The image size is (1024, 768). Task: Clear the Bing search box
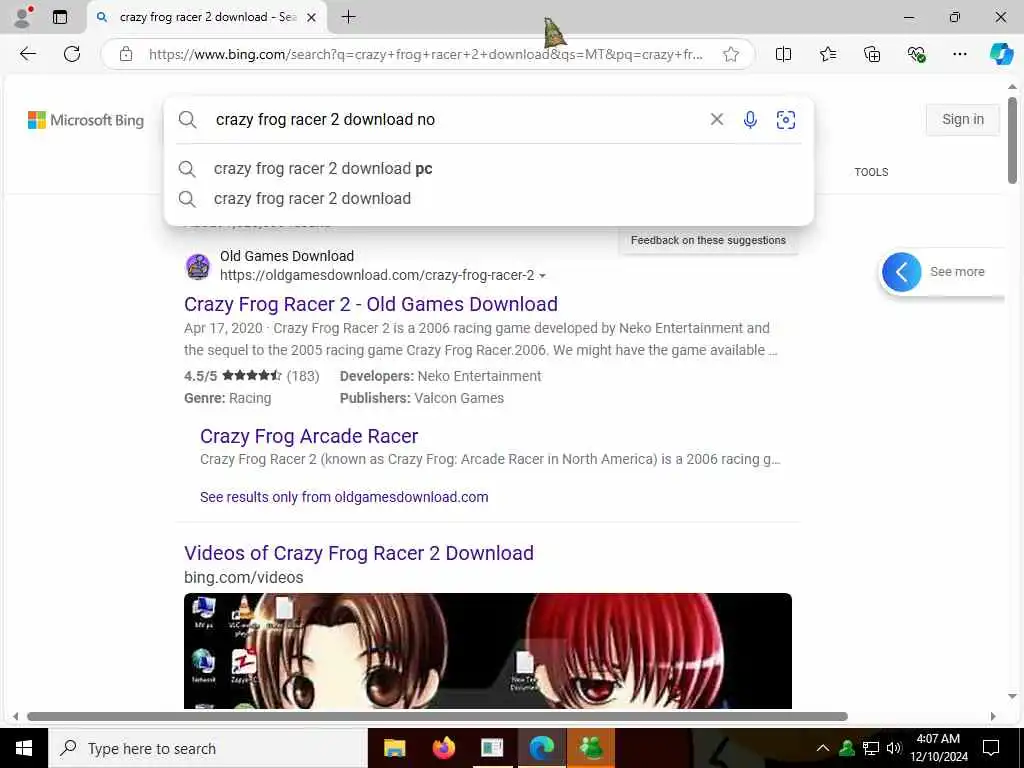pos(716,119)
